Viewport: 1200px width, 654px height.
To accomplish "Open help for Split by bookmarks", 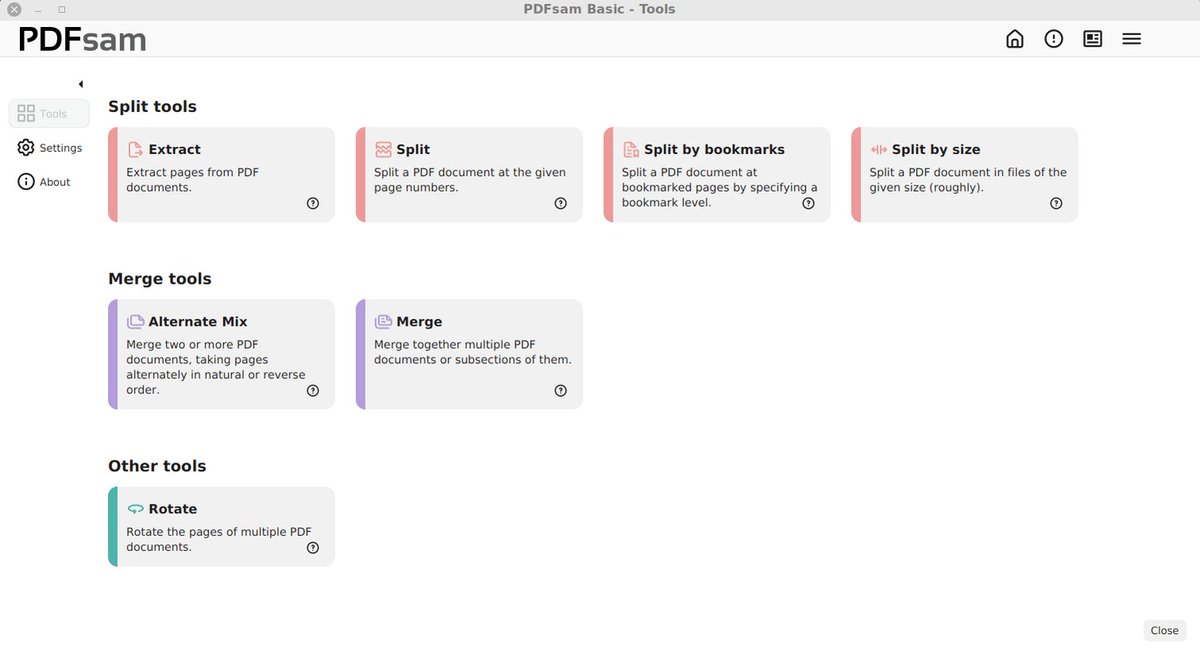I will point(809,203).
